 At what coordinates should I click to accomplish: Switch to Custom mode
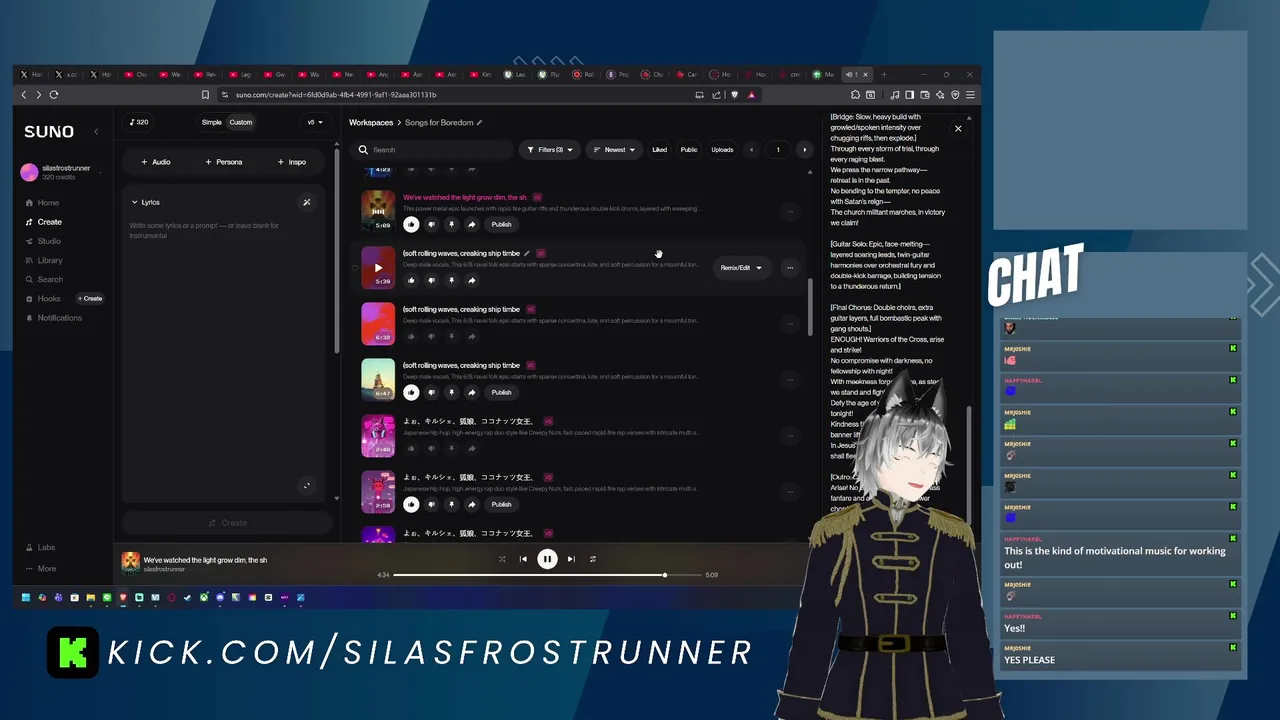(241, 122)
